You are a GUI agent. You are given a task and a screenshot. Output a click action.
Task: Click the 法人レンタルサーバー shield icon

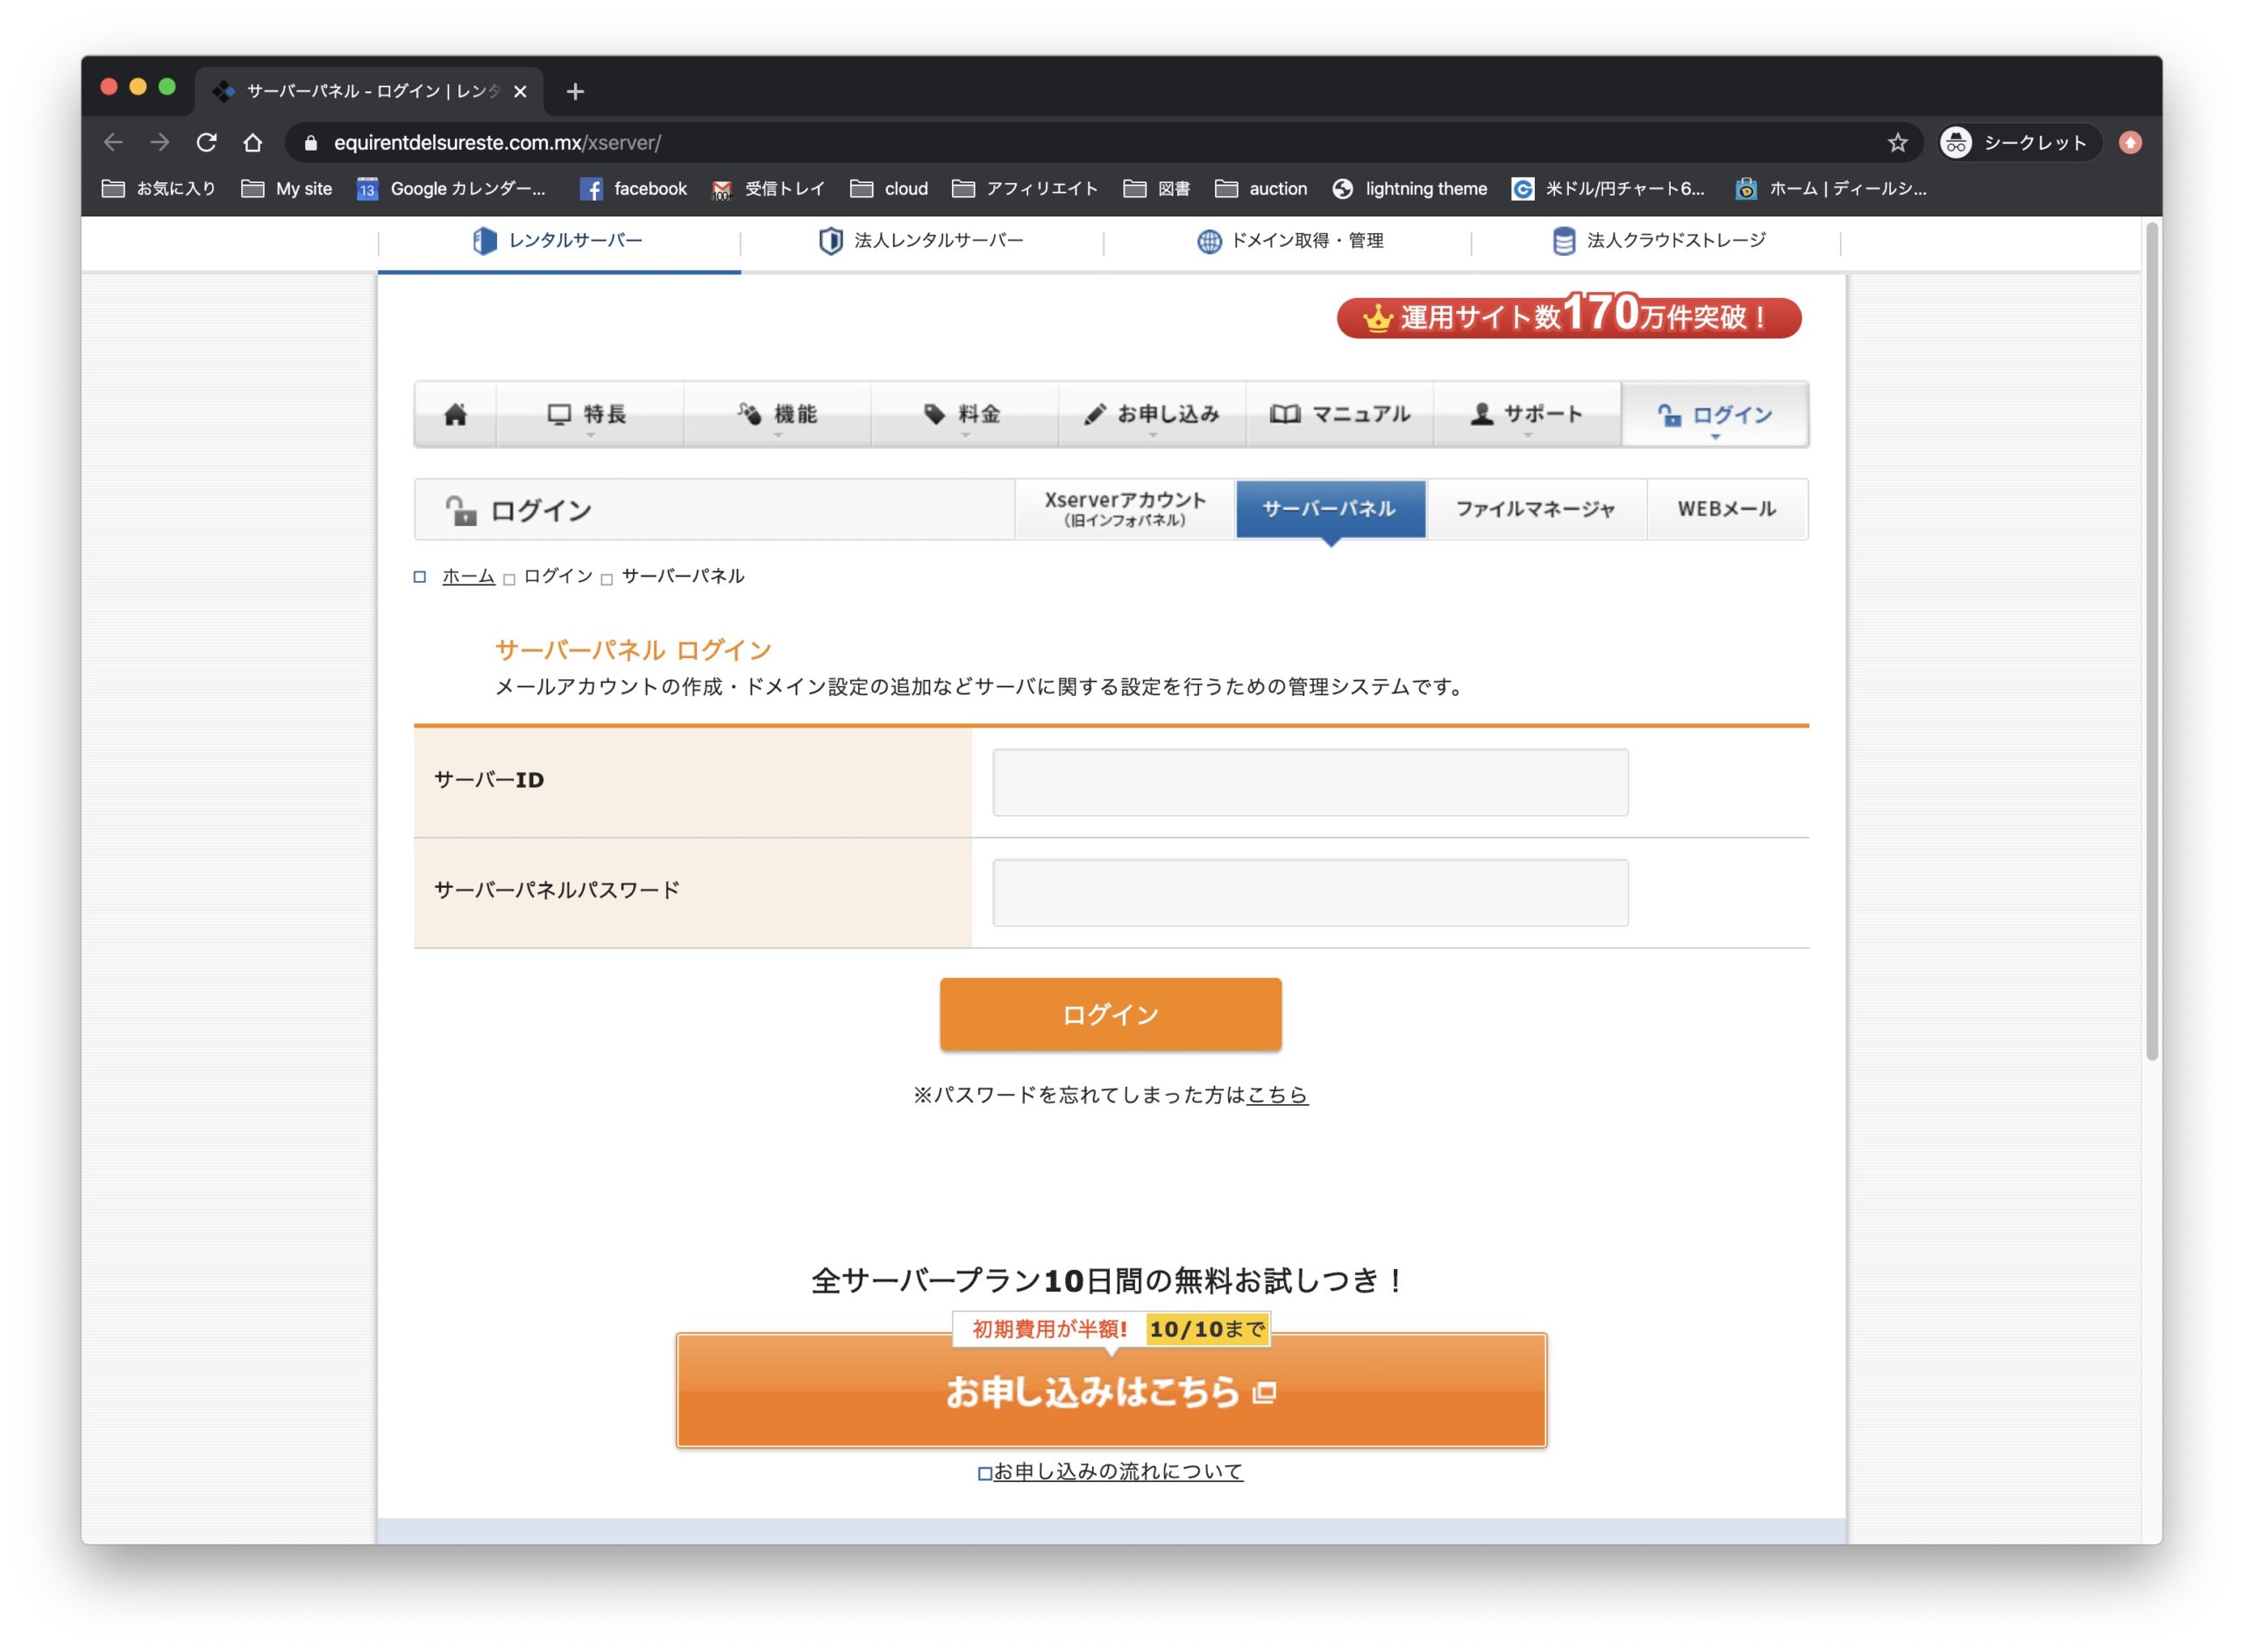point(831,240)
